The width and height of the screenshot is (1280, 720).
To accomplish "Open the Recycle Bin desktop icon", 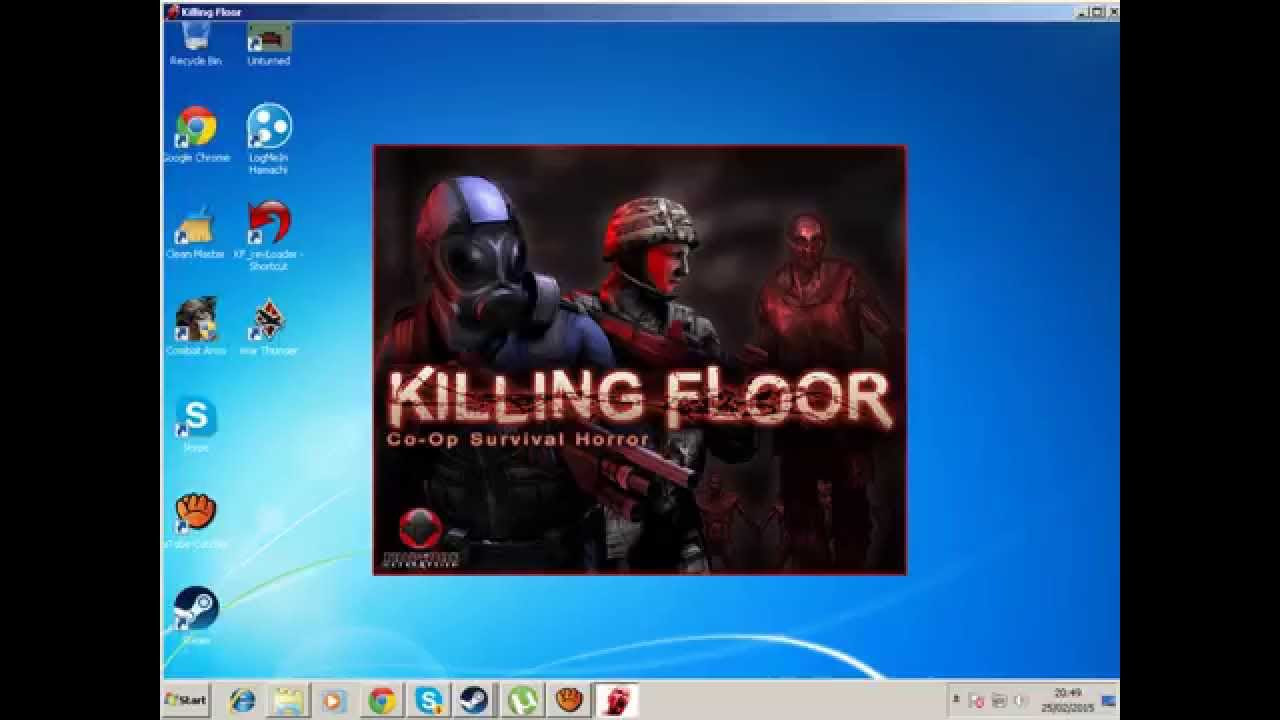I will [x=196, y=43].
